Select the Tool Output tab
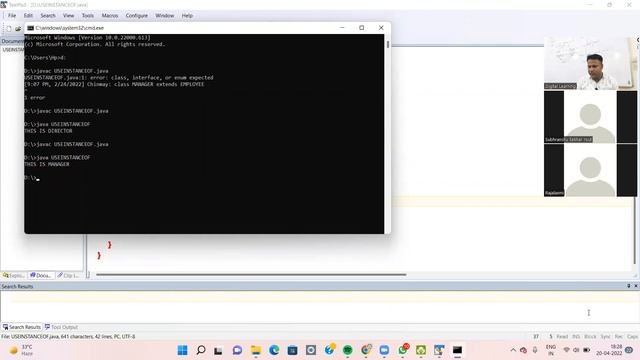Screen dimensions: 640x360 [61, 327]
